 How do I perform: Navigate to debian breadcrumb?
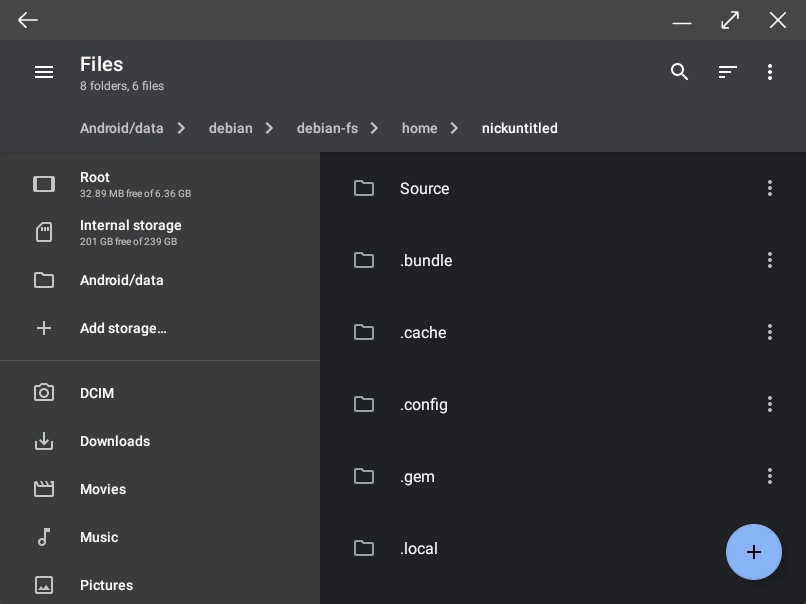(230, 128)
